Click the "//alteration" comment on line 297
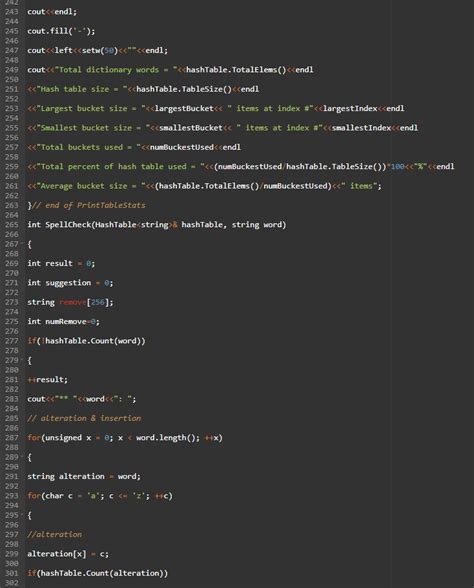Viewport: 474px width, 588px height. (54, 535)
